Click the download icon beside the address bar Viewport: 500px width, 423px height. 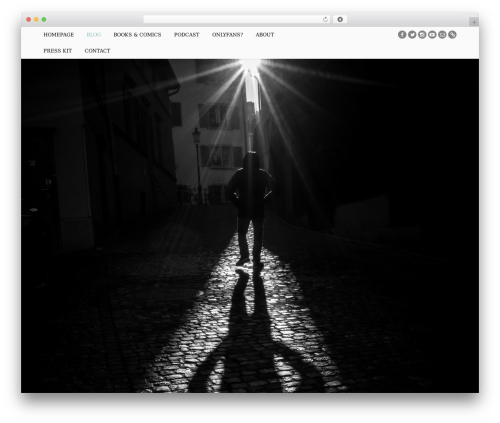tap(340, 20)
